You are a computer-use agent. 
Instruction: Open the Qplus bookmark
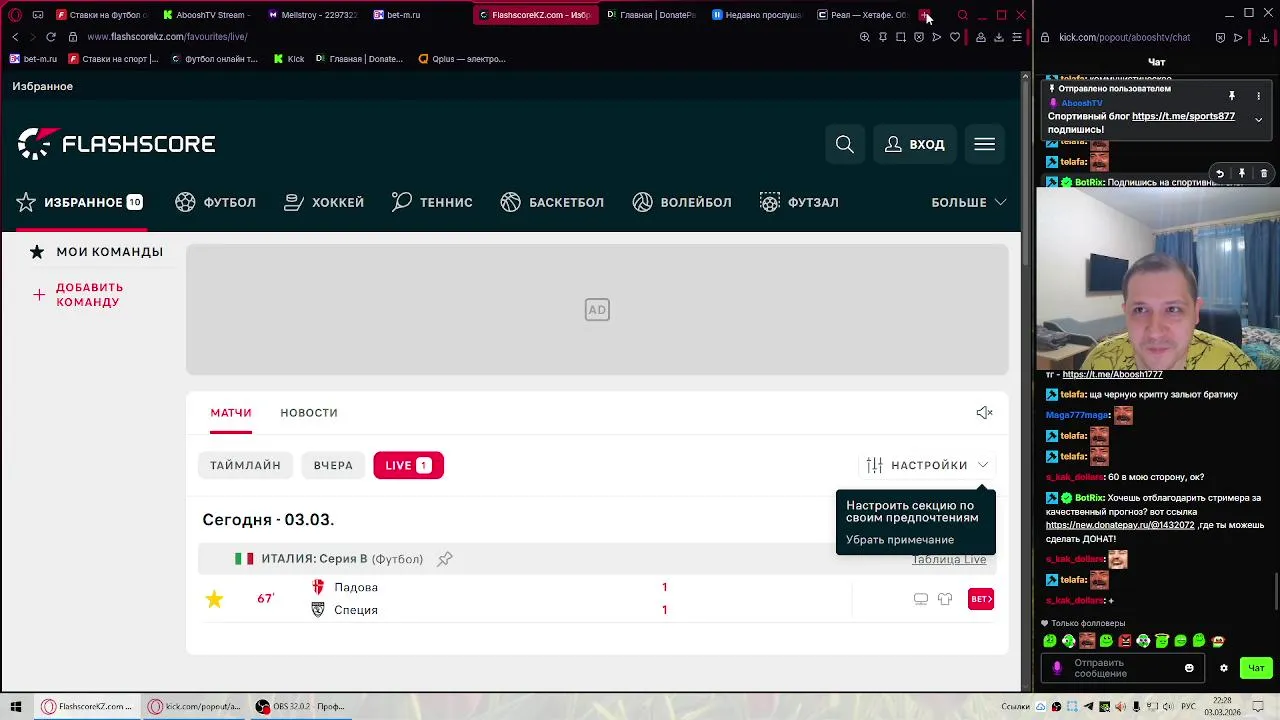(x=462, y=59)
